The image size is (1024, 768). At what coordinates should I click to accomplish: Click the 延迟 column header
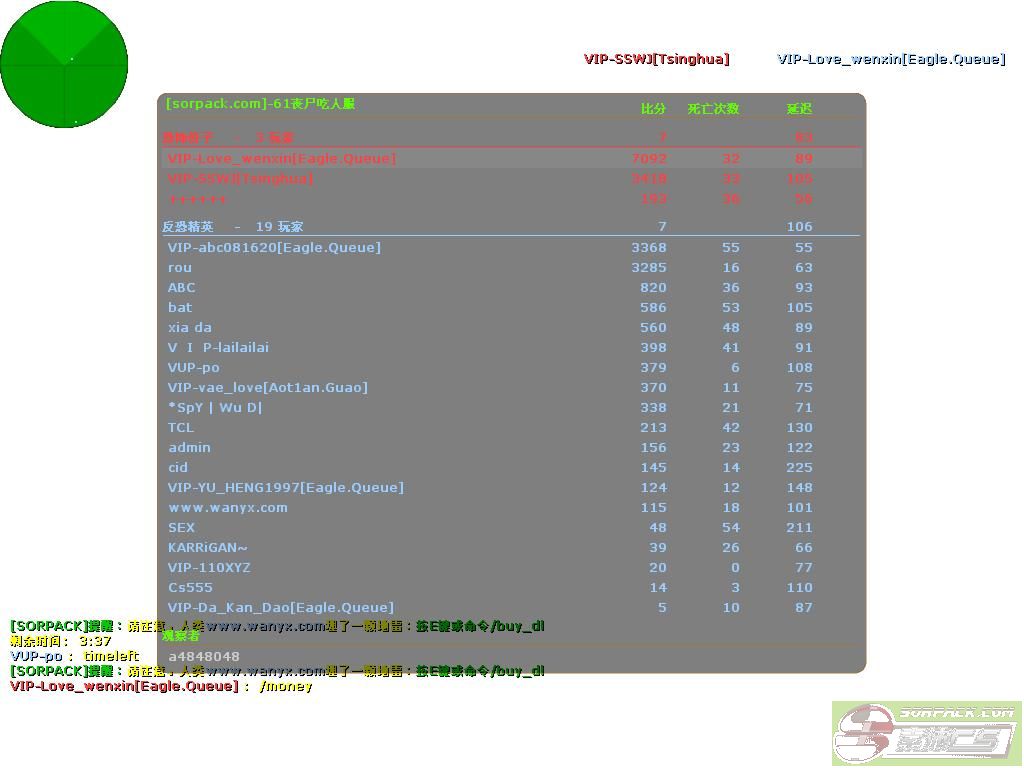799,109
